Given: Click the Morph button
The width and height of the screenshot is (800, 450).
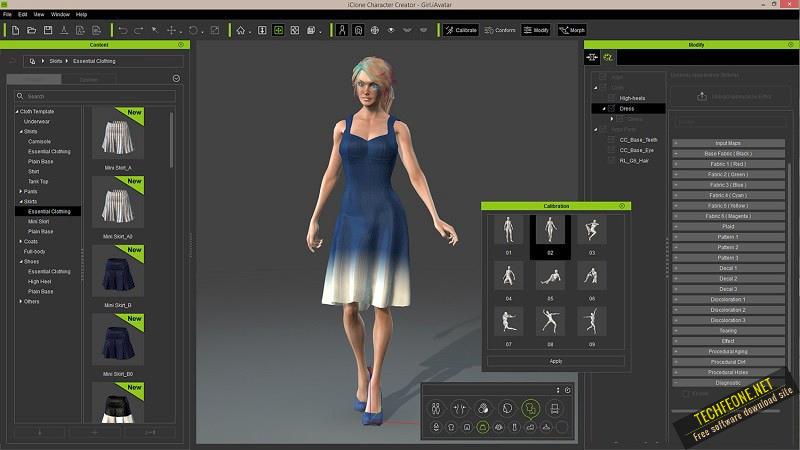Looking at the screenshot, I should [x=572, y=30].
